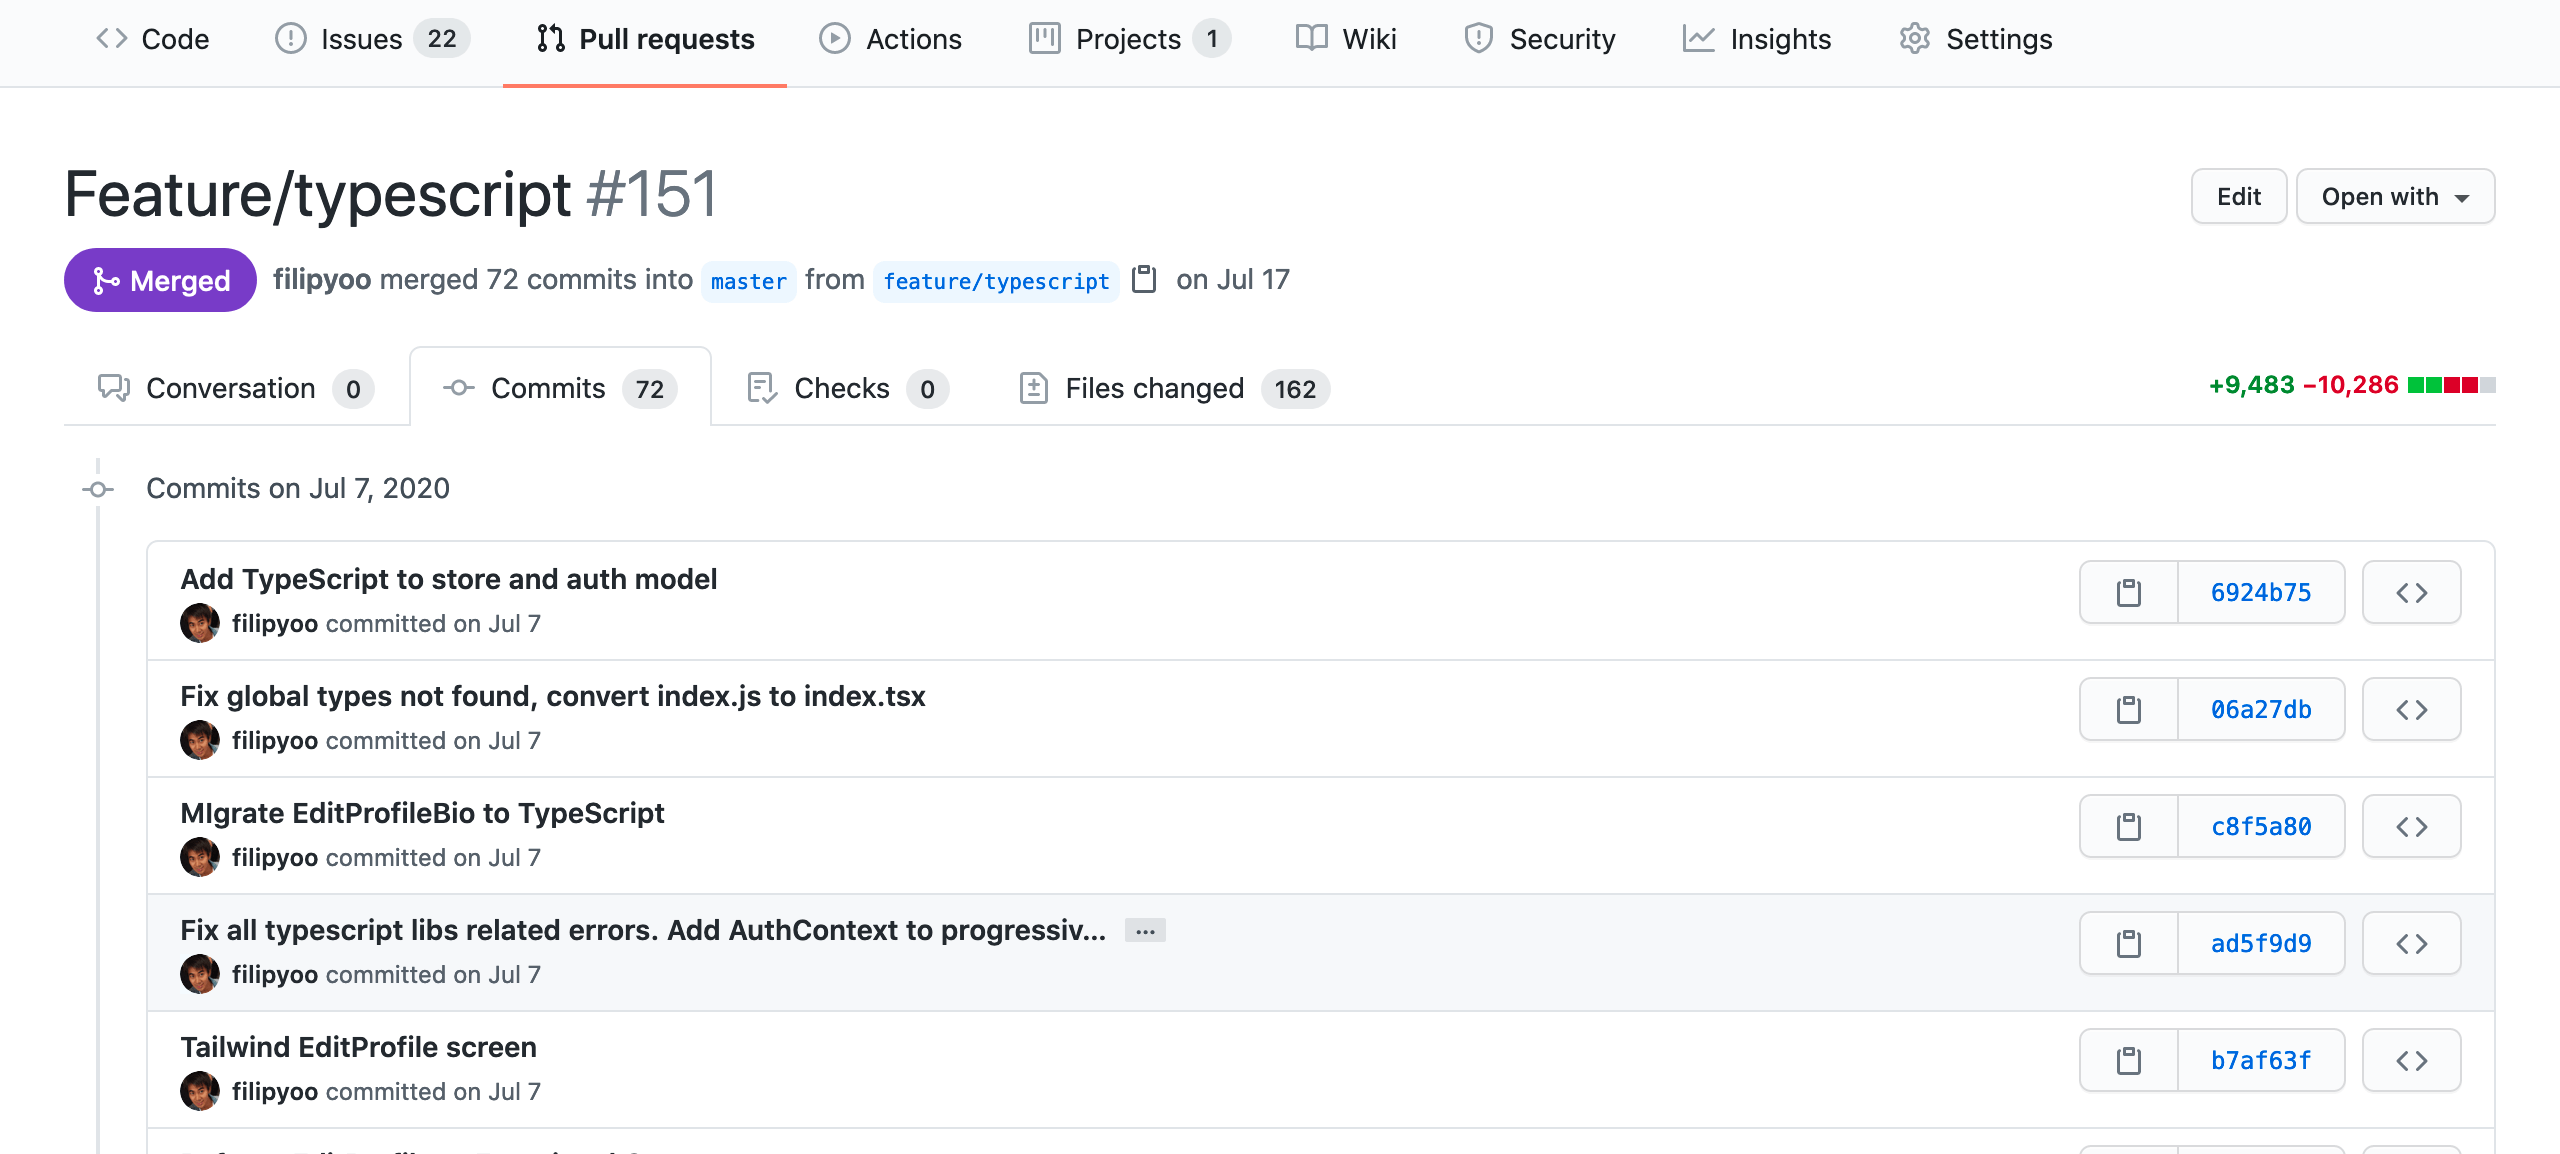Click filipyoo avatar on Fix global types commit
This screenshot has height=1154, width=2560.
click(200, 740)
